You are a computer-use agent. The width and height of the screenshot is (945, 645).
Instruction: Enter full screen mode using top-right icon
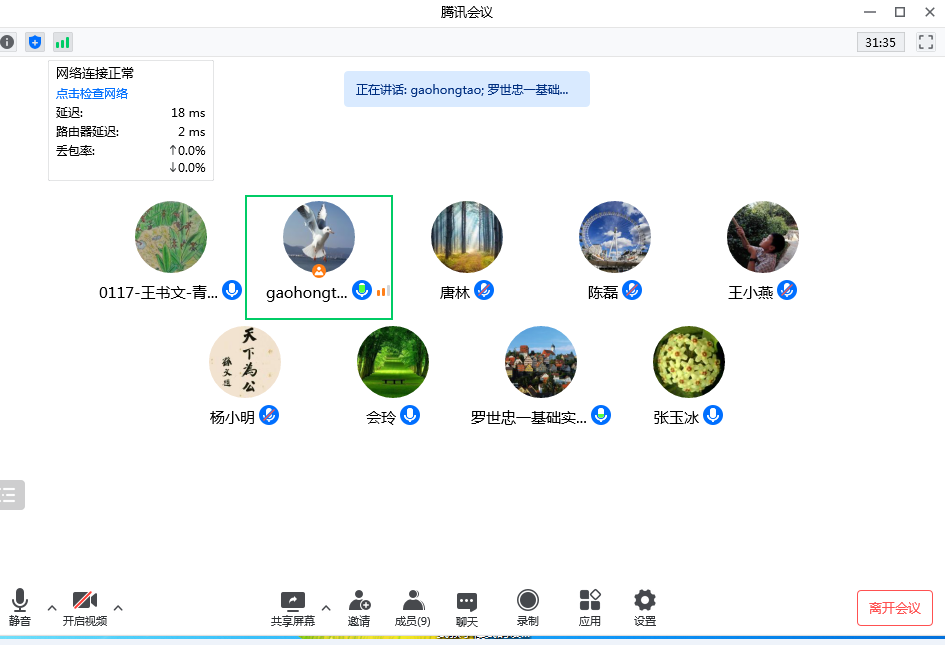pos(926,42)
